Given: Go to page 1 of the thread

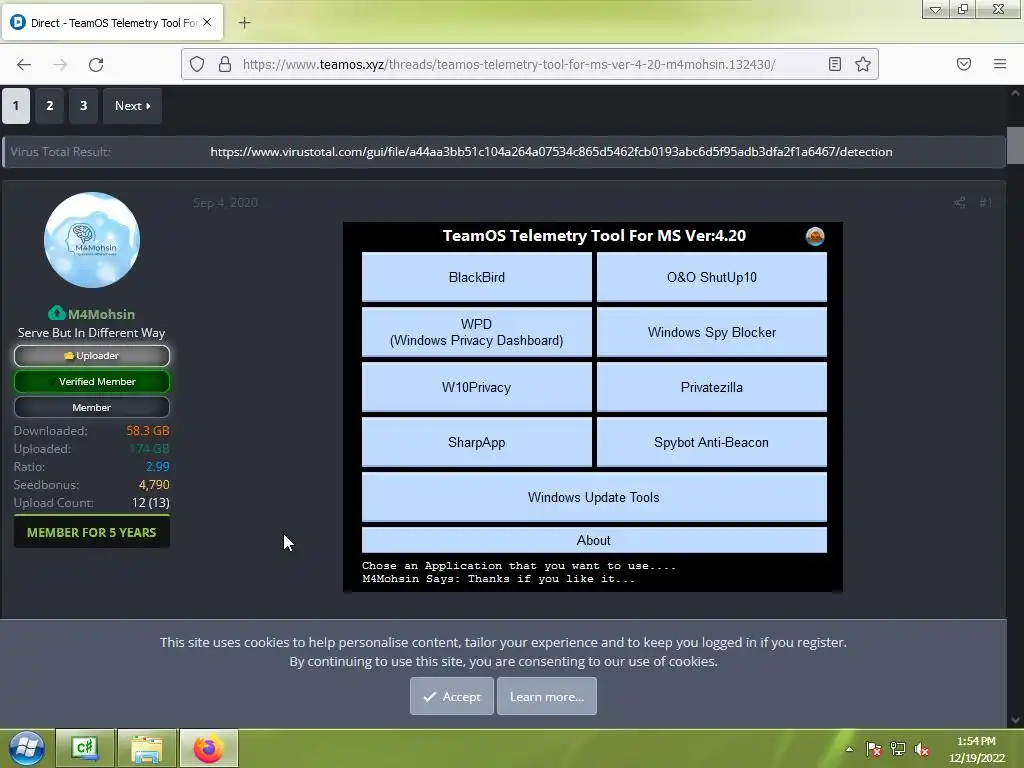Looking at the screenshot, I should tap(16, 106).
